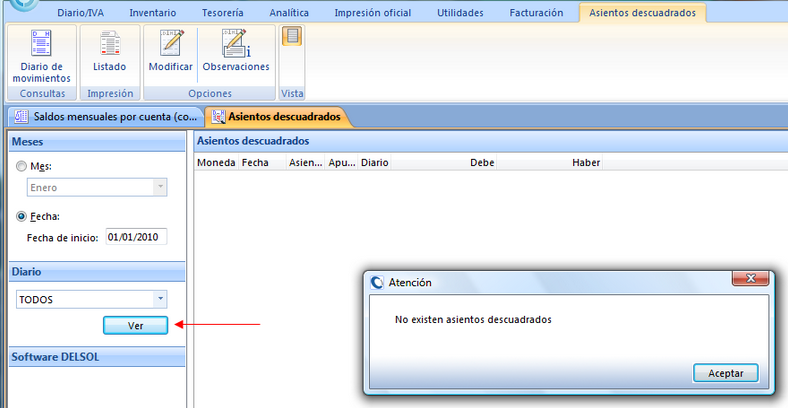Click the Asientos descuadrados document tab icon
The width and height of the screenshot is (788, 408).
point(219,117)
